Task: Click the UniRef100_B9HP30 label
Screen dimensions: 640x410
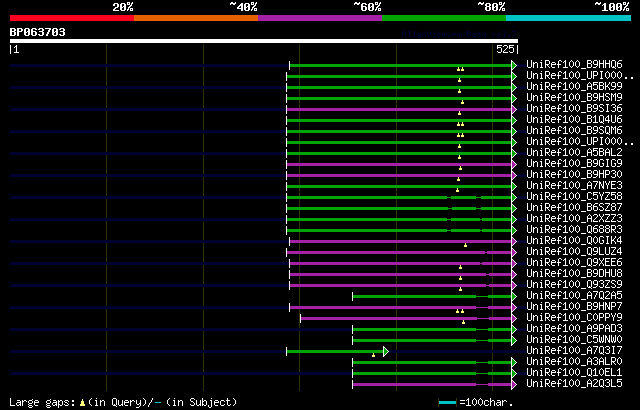Action: click(x=574, y=175)
